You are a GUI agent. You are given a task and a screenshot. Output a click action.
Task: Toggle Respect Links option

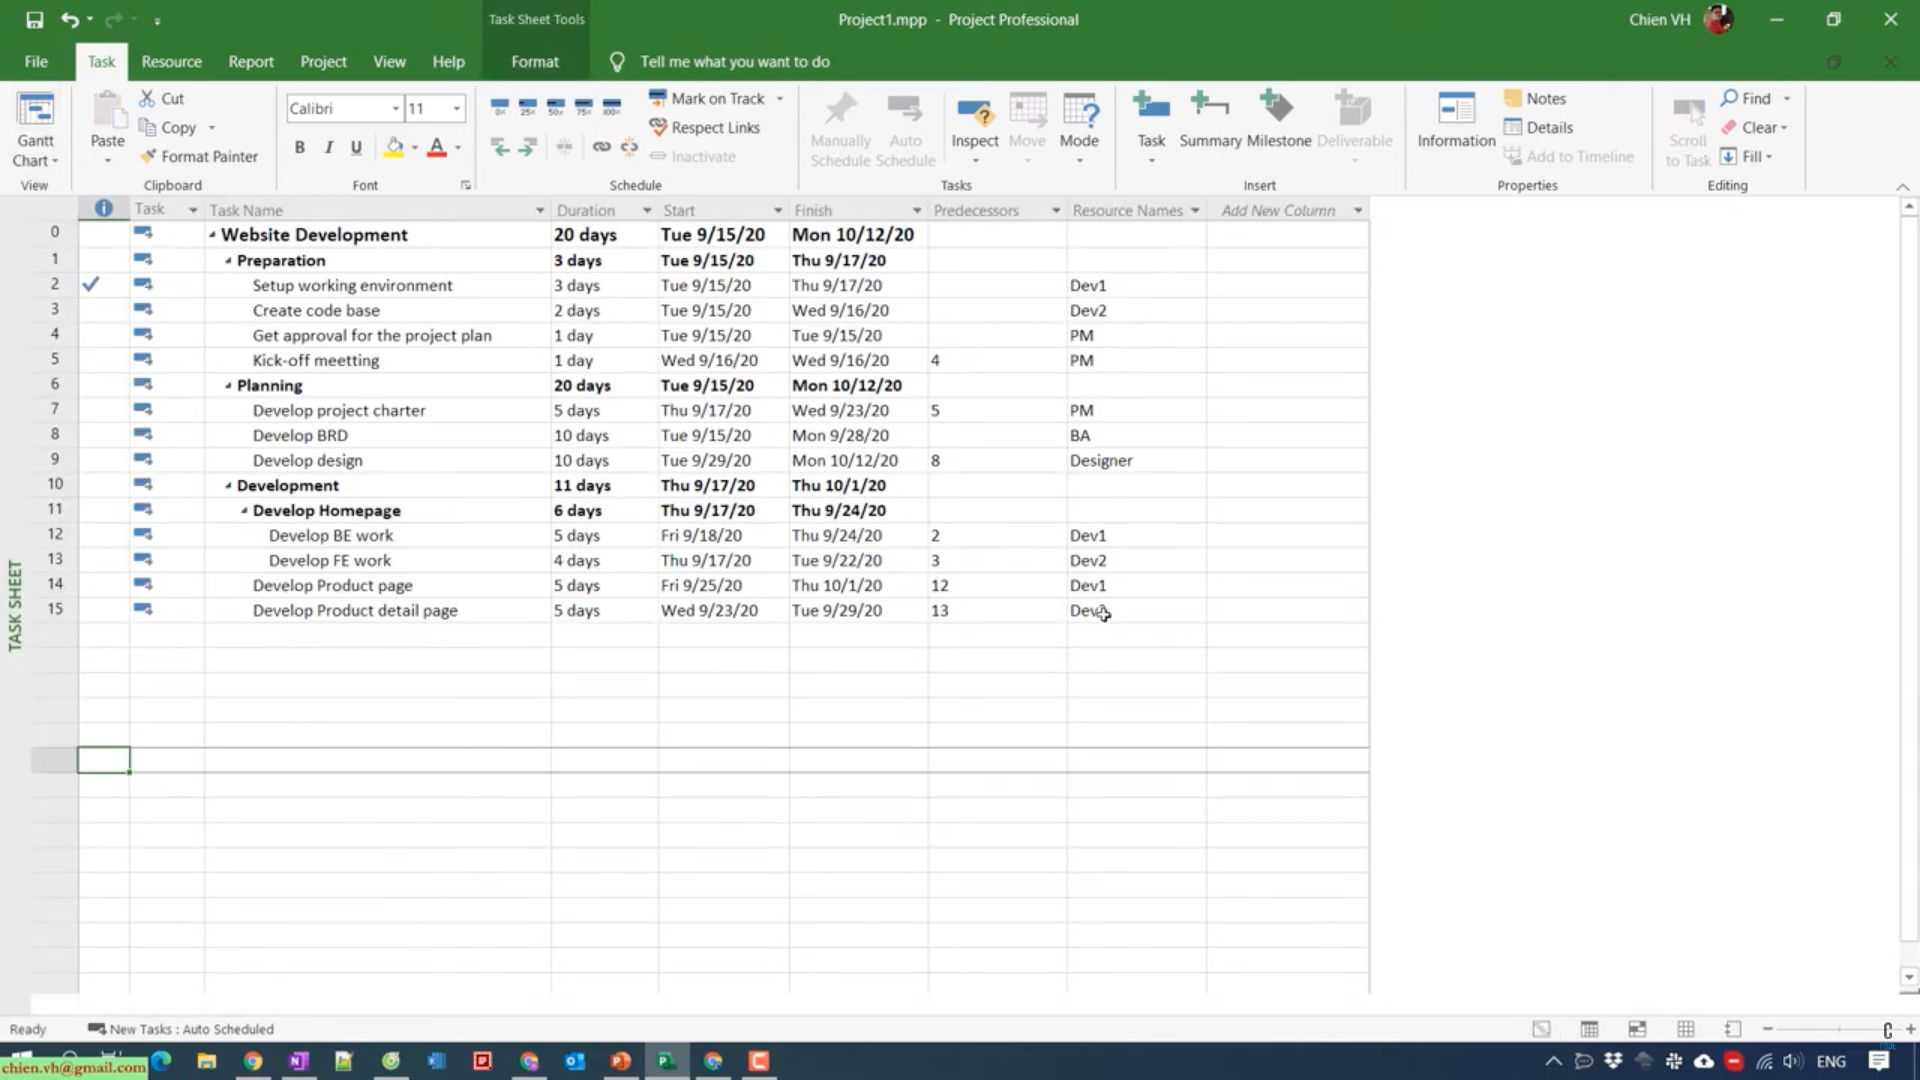705,127
